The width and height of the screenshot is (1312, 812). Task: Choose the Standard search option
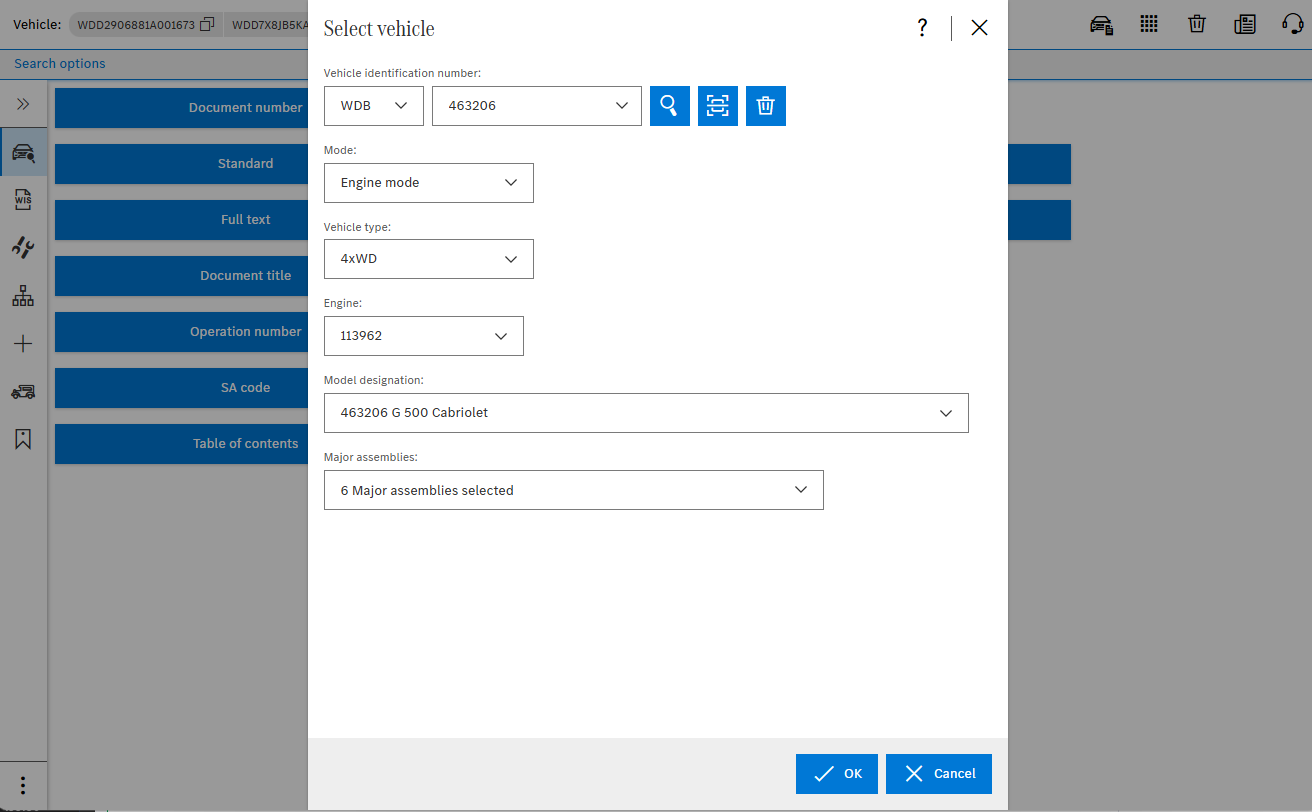[x=181, y=164]
